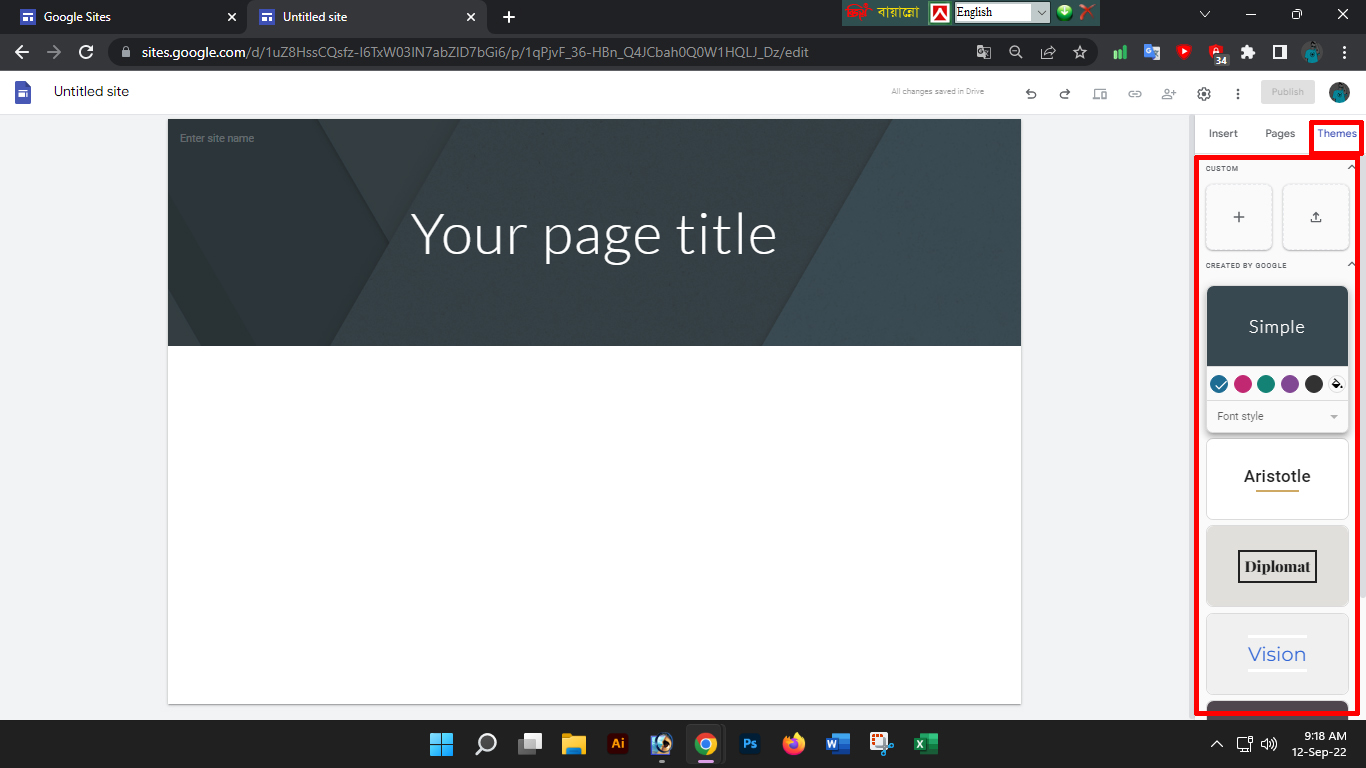Pick the teal theme color
The image size is (1366, 768).
[1266, 384]
